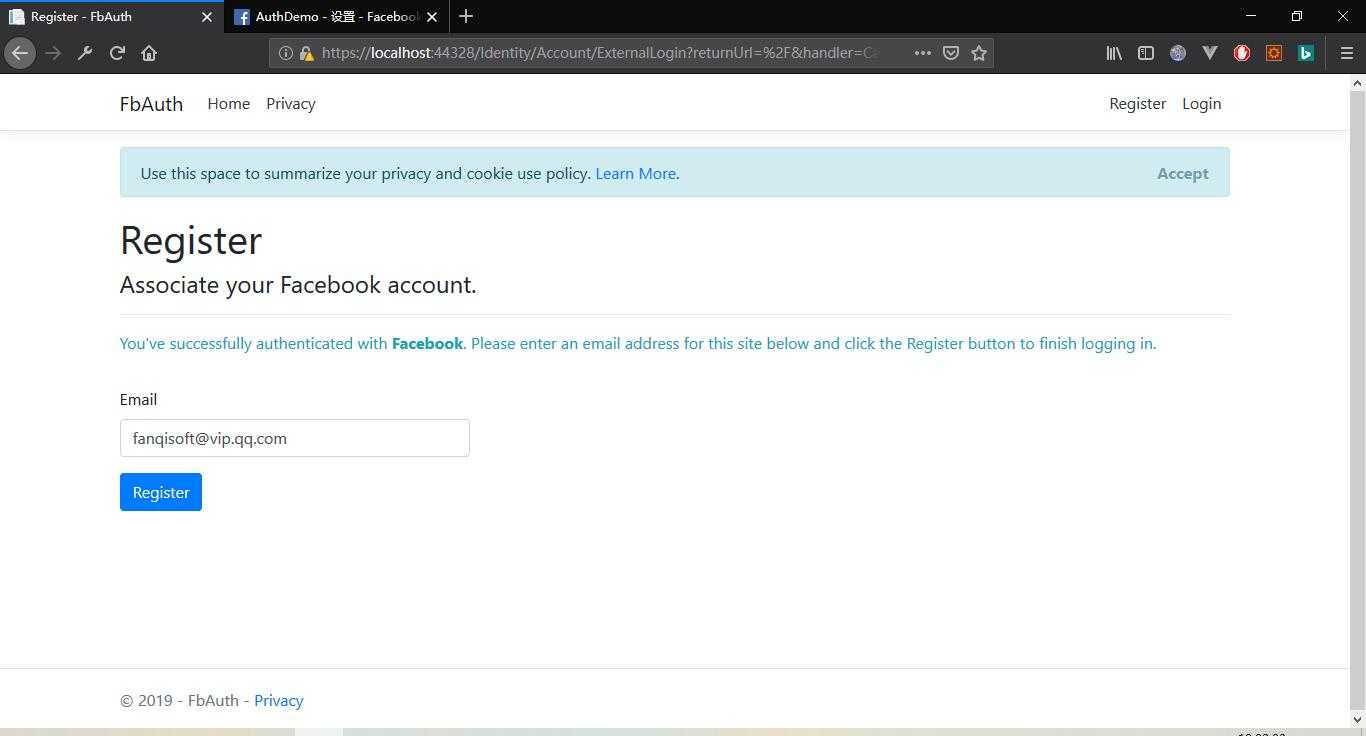Go back using the browser back arrow
The width and height of the screenshot is (1366, 736).
[20, 53]
